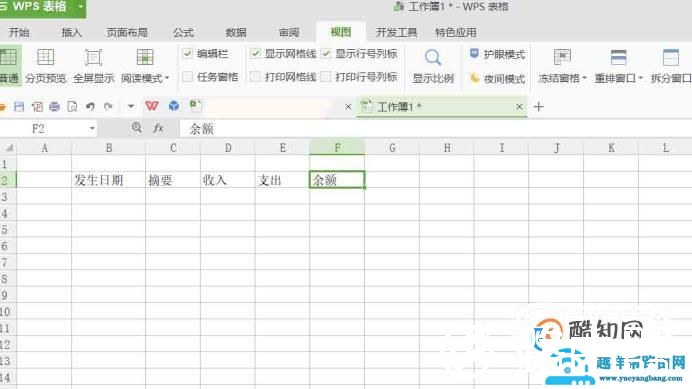This screenshot has height=389, width=692.
Task: Select cell containing 收入
Action: pyautogui.click(x=228, y=180)
